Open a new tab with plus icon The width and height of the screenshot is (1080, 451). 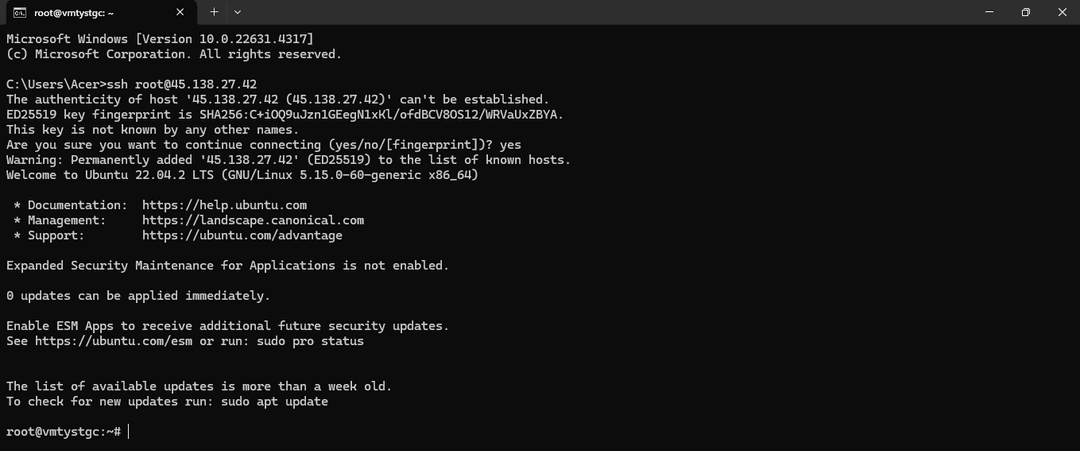214,12
